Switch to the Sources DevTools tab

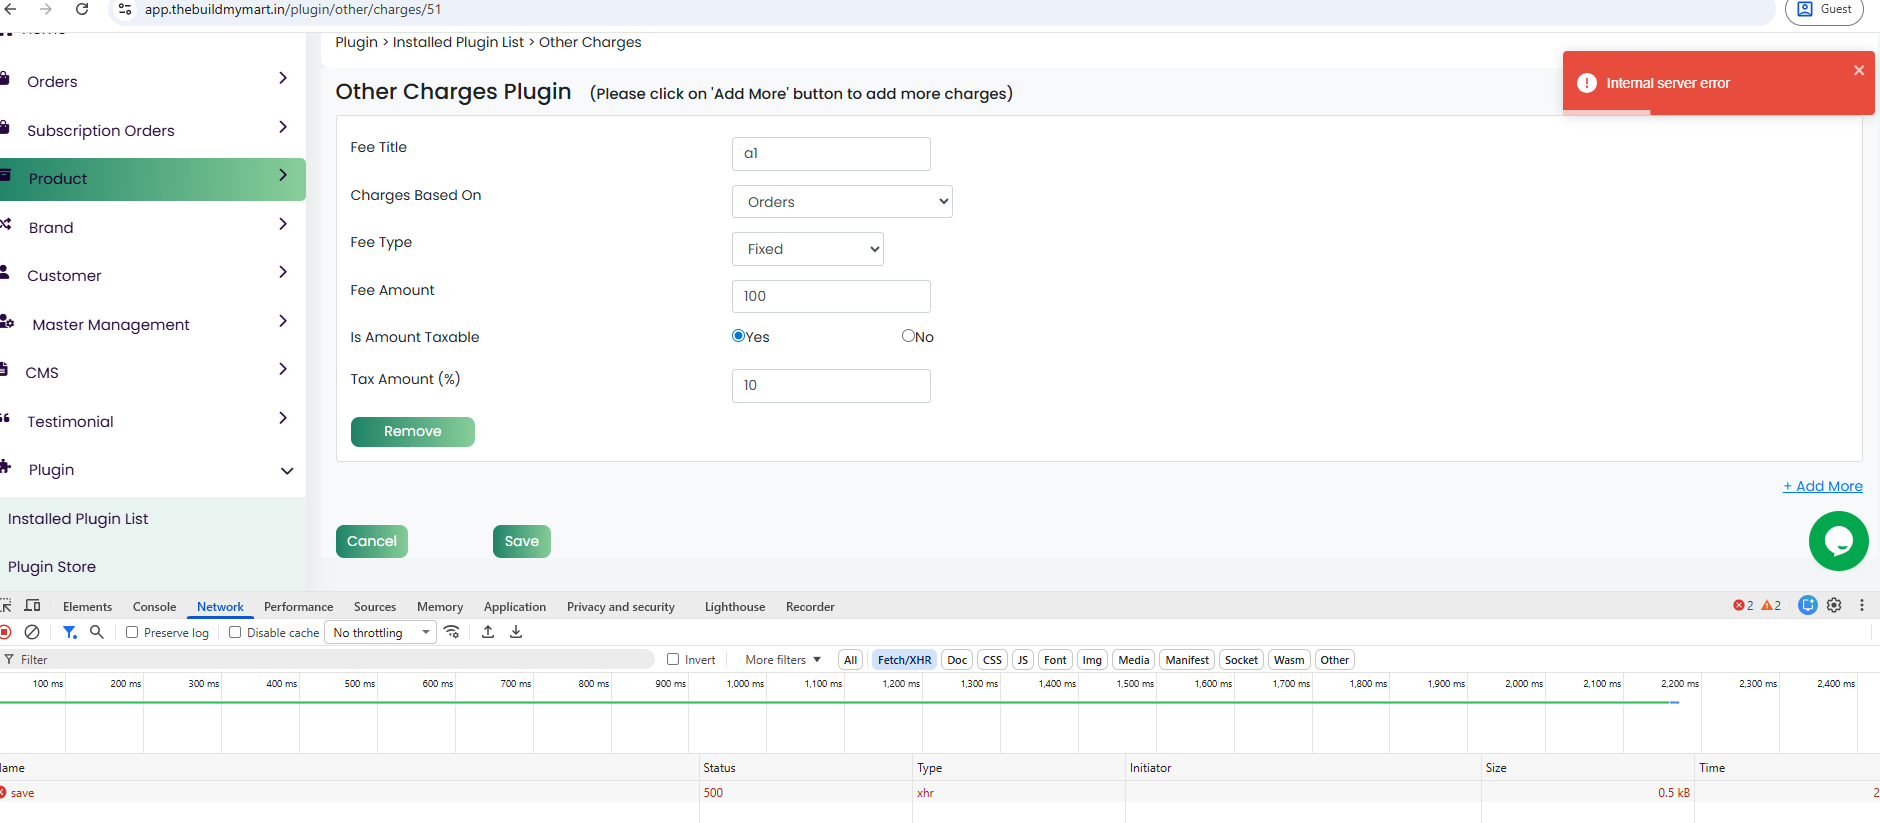tap(375, 607)
